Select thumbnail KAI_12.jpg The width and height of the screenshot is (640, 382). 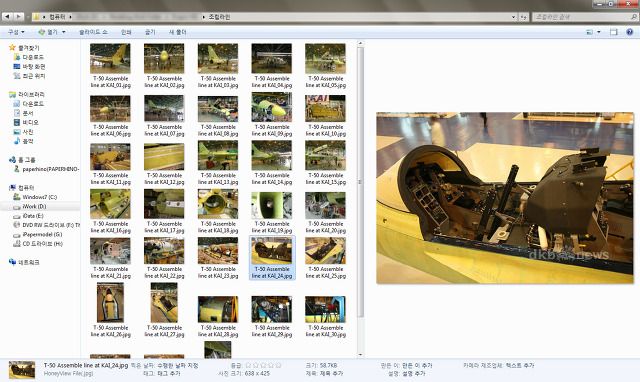(164, 157)
